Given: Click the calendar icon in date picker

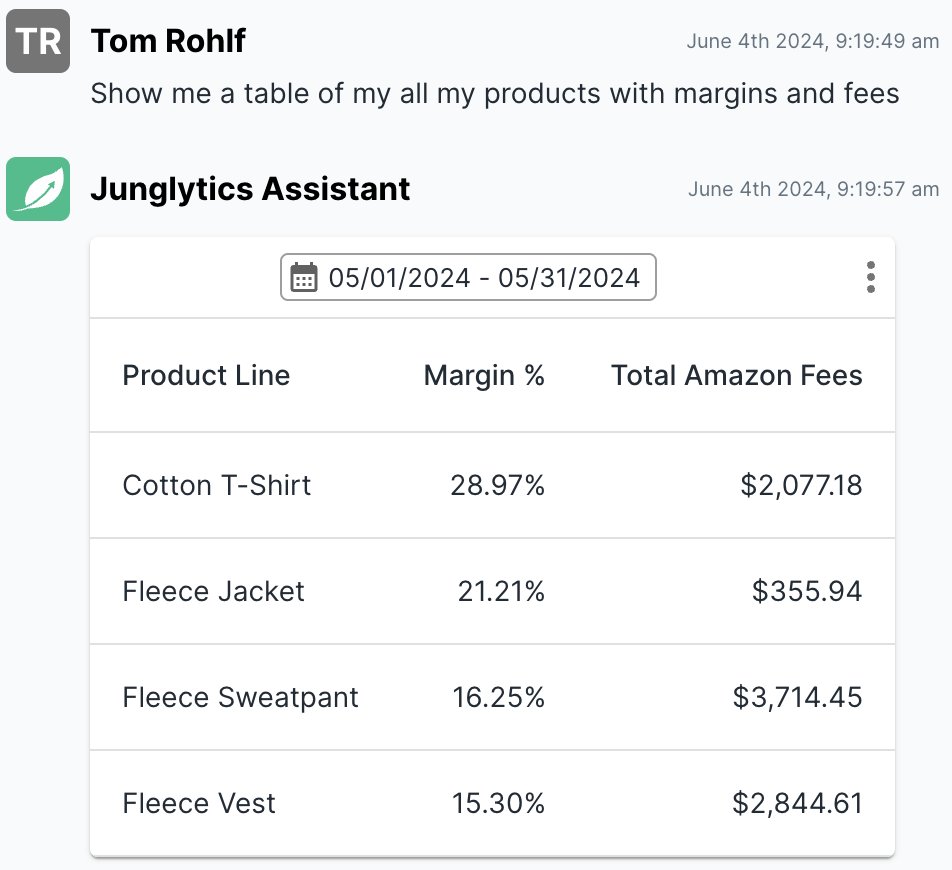Looking at the screenshot, I should [x=304, y=277].
